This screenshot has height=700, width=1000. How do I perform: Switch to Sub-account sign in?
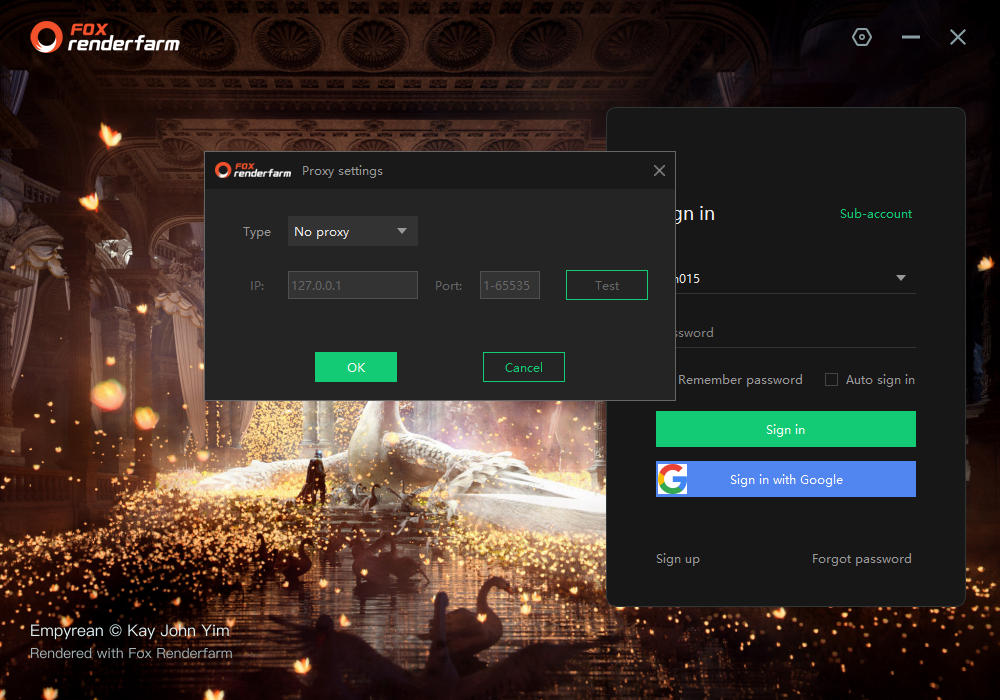click(876, 214)
